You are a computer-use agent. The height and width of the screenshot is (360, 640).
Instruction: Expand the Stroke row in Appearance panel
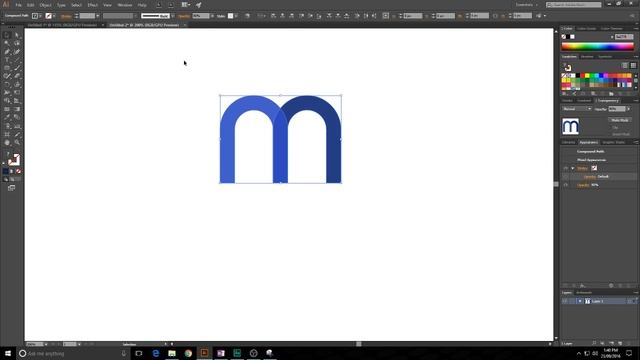(x=573, y=168)
